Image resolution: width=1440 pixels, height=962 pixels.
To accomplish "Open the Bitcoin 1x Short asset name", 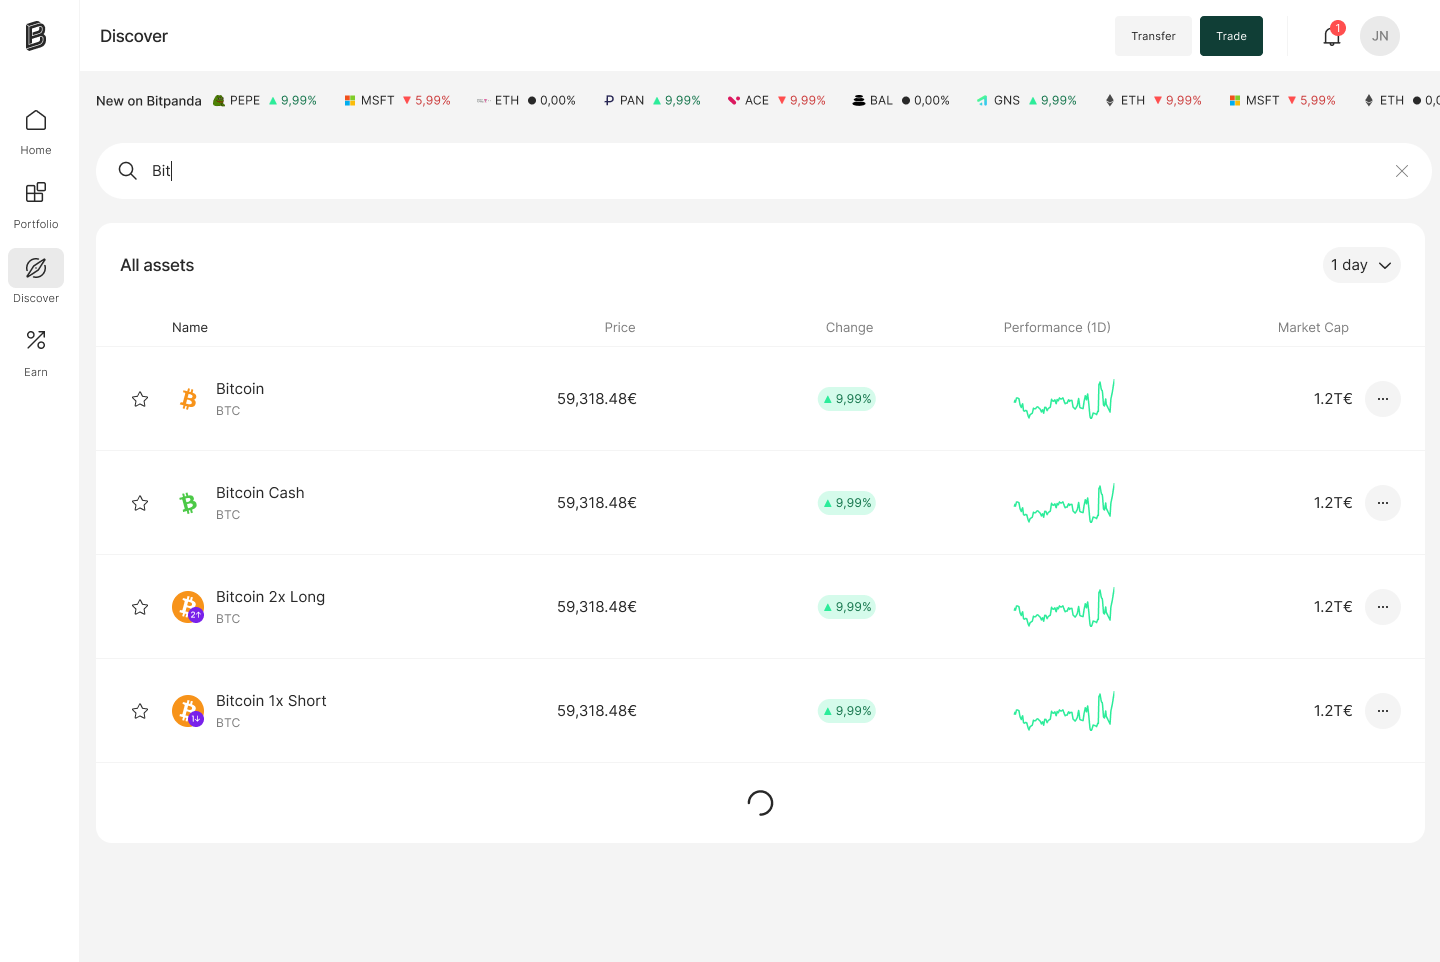I will pyautogui.click(x=271, y=701).
